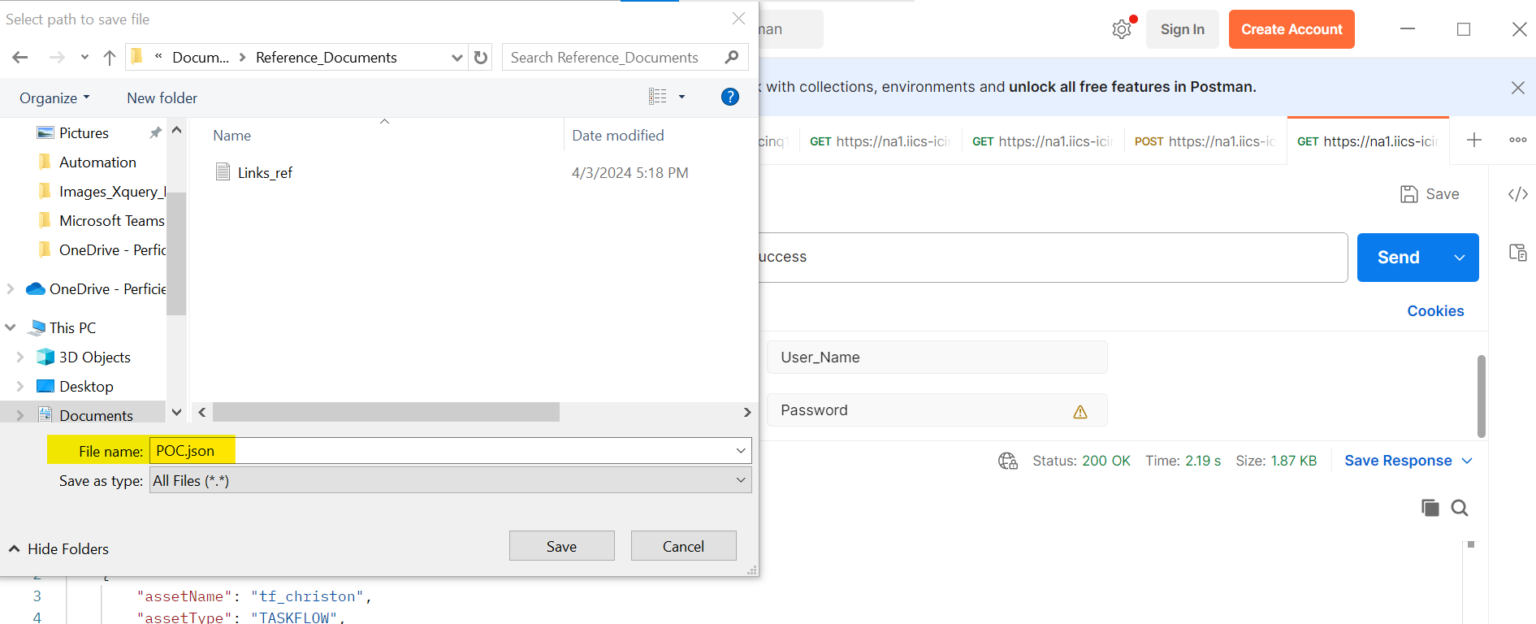The height and width of the screenshot is (624, 1536).
Task: Go up one folder level
Action: [109, 57]
